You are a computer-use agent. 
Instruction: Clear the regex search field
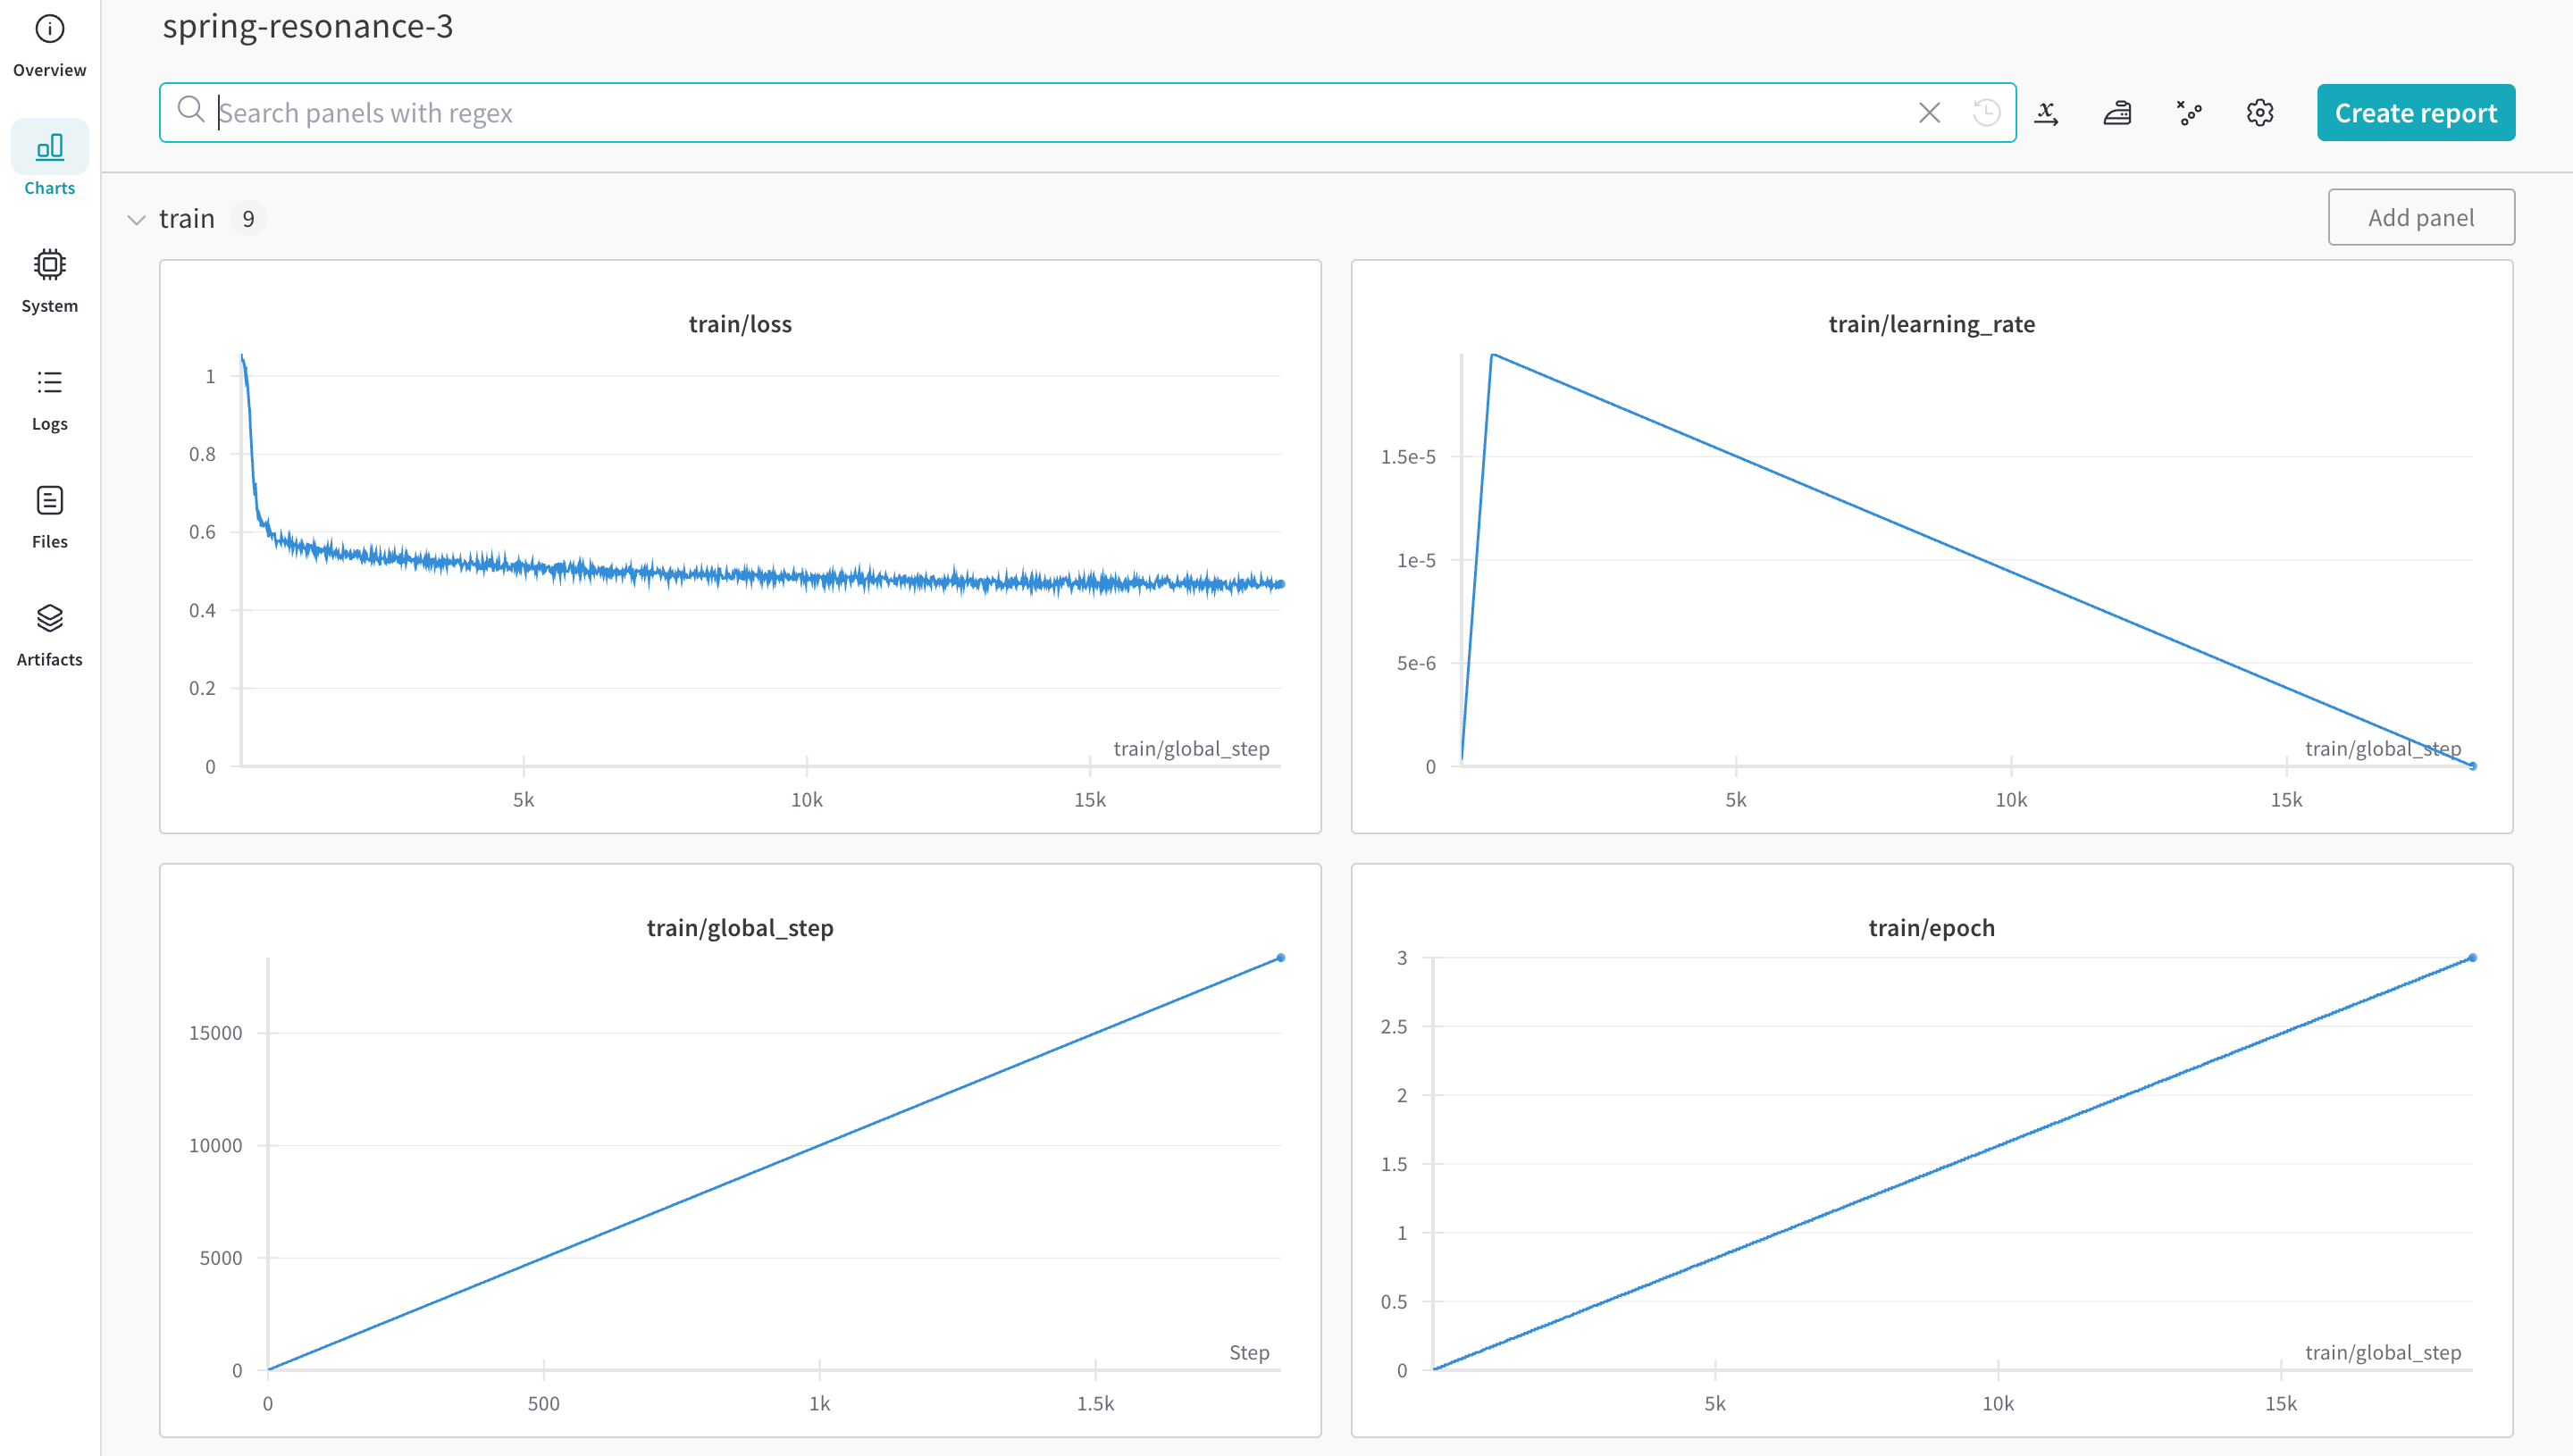[x=1930, y=112]
